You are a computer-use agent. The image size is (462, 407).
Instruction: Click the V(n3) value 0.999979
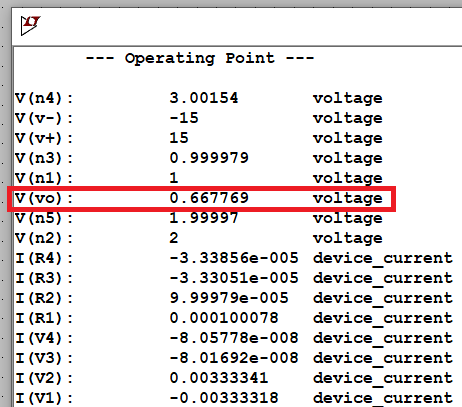click(x=209, y=158)
